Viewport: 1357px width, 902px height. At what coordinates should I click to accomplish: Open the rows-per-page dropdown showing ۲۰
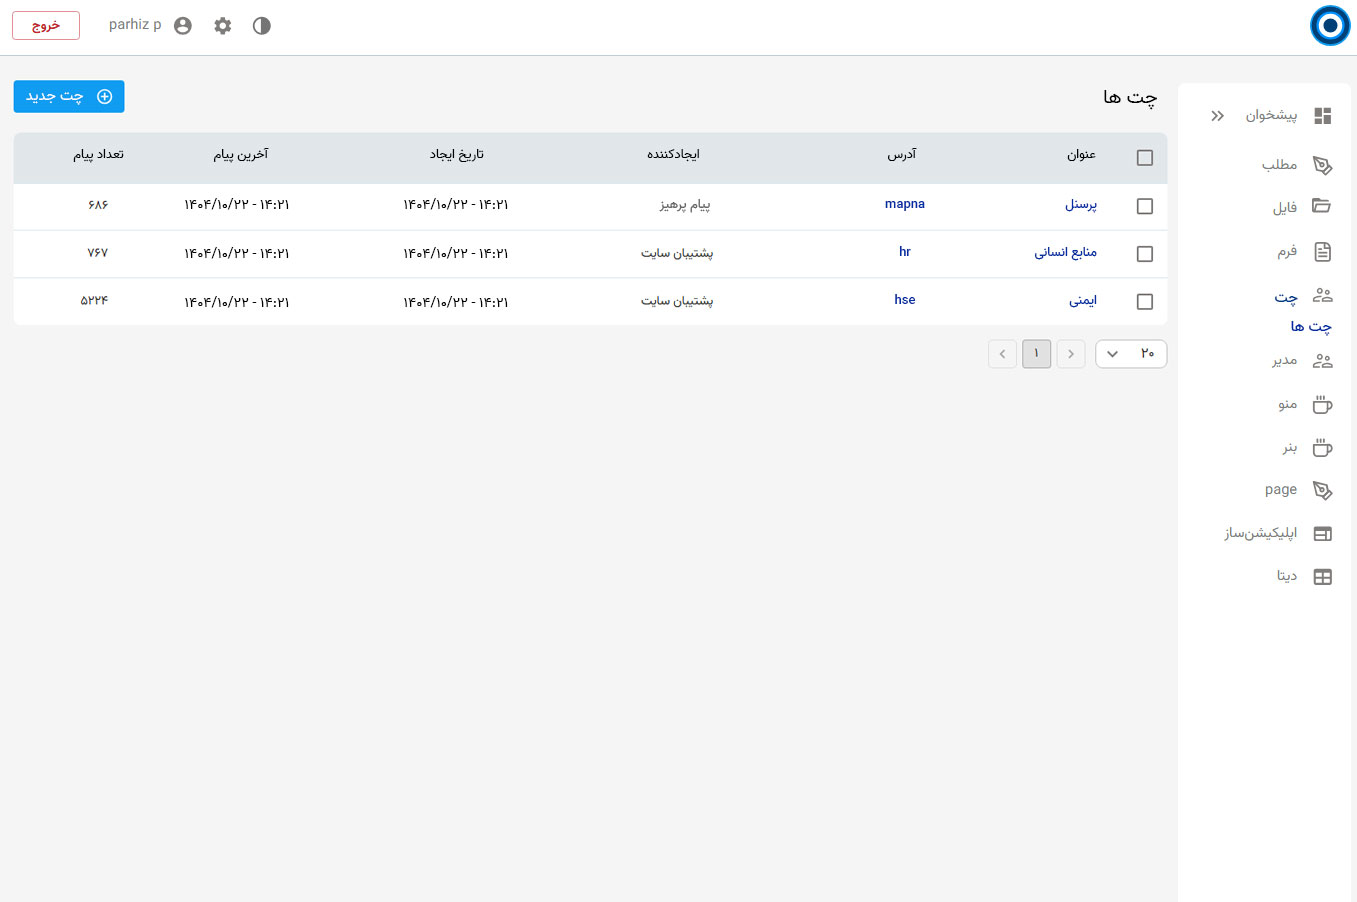click(x=1131, y=354)
